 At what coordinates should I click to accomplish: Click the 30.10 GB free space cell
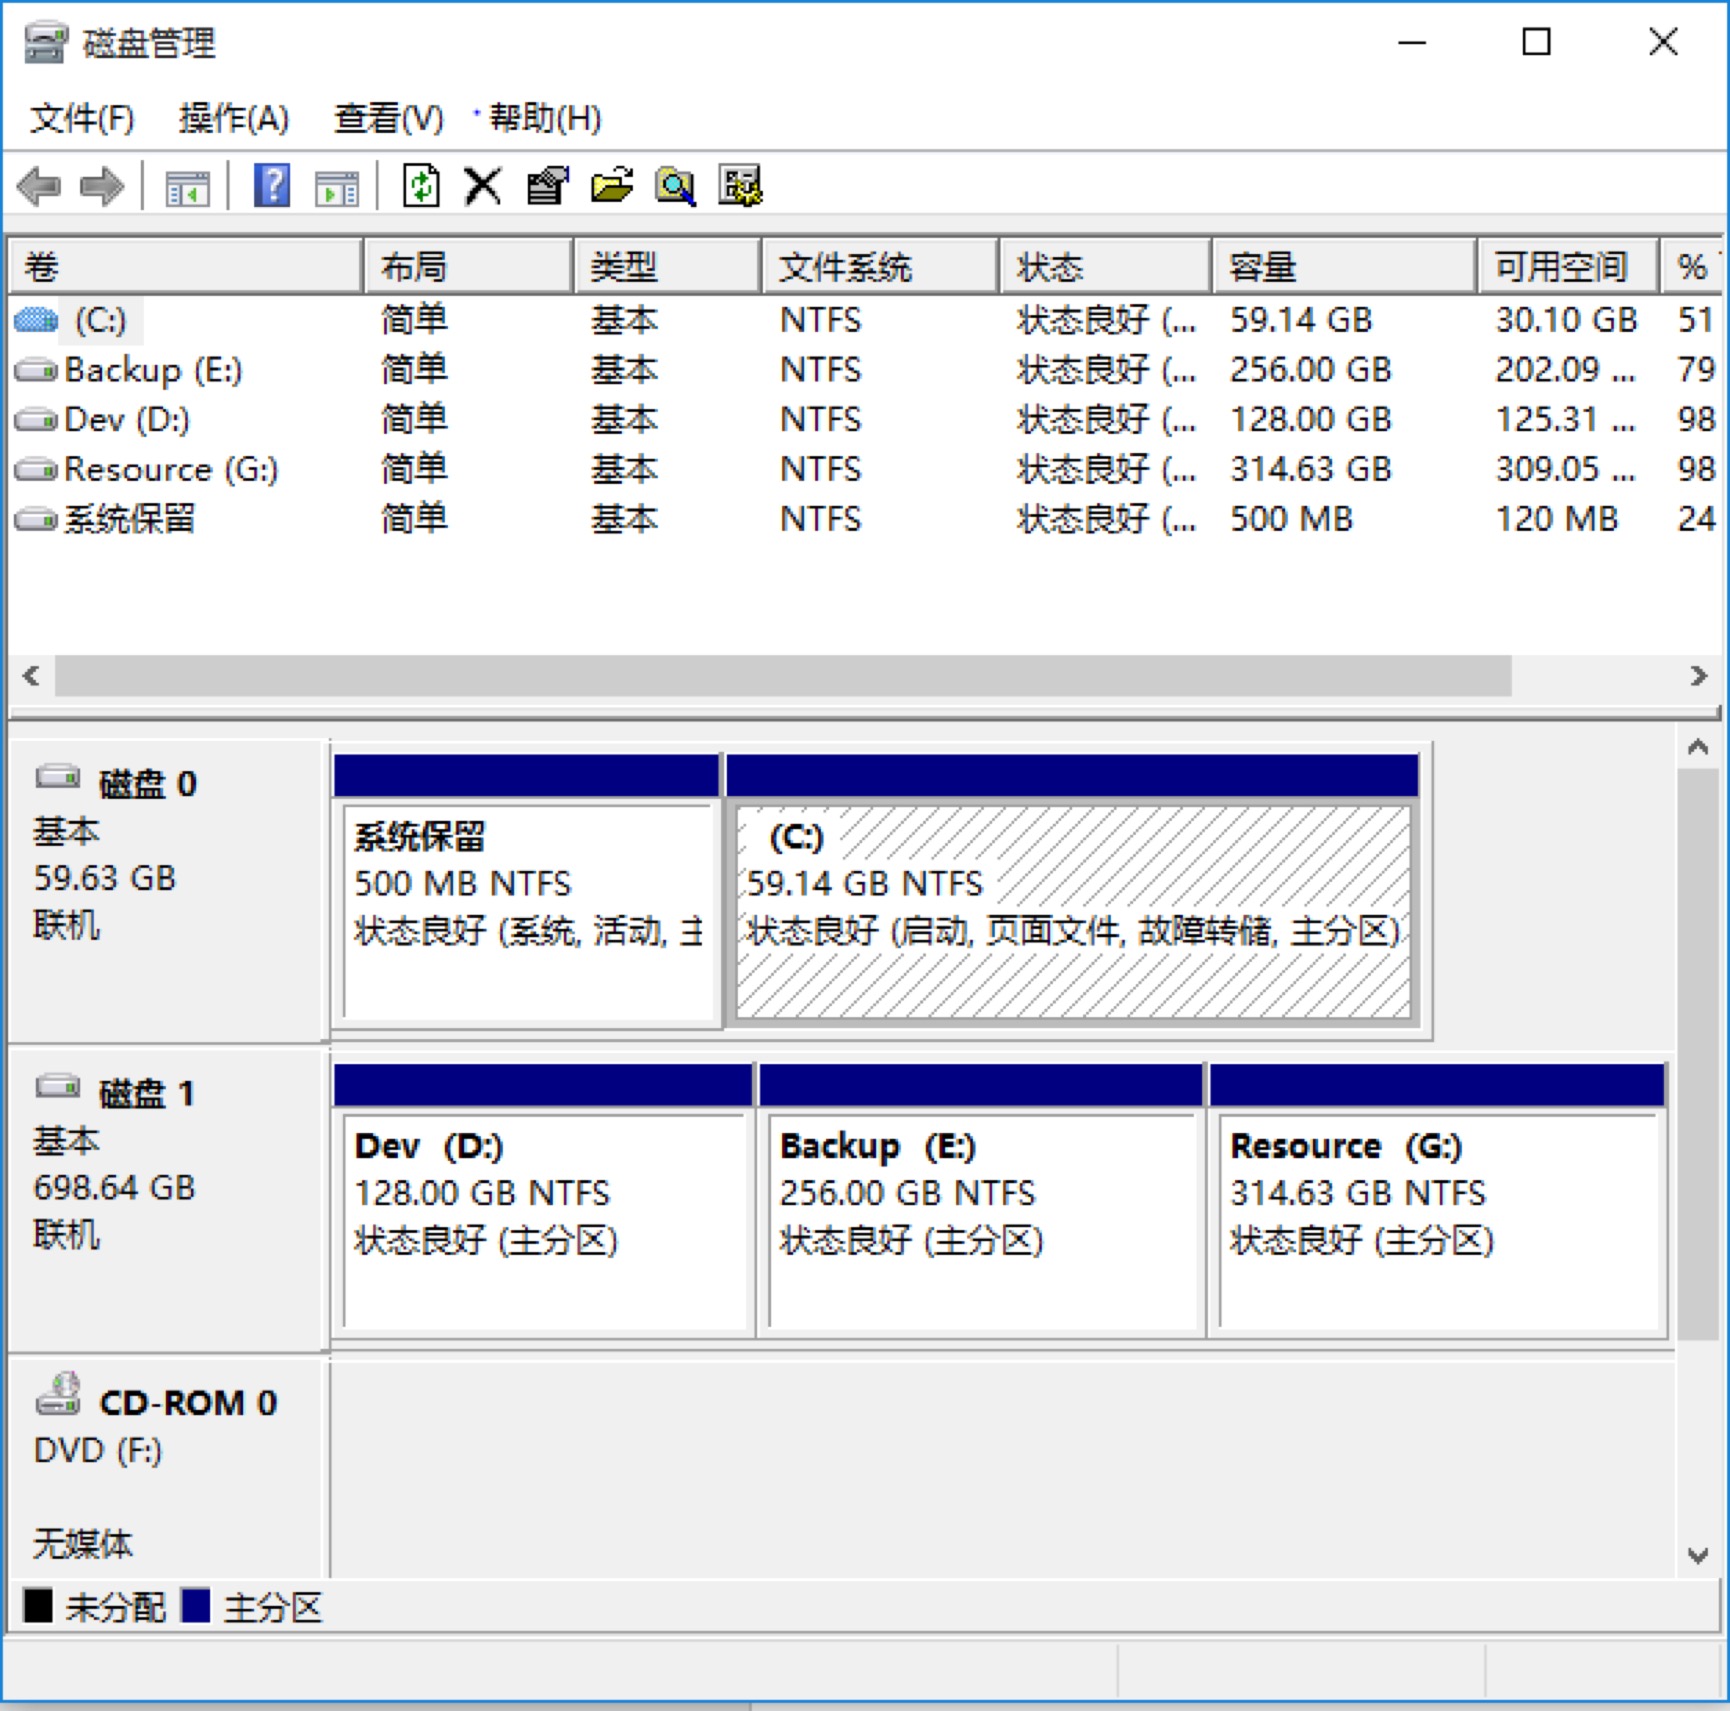[x=1566, y=320]
